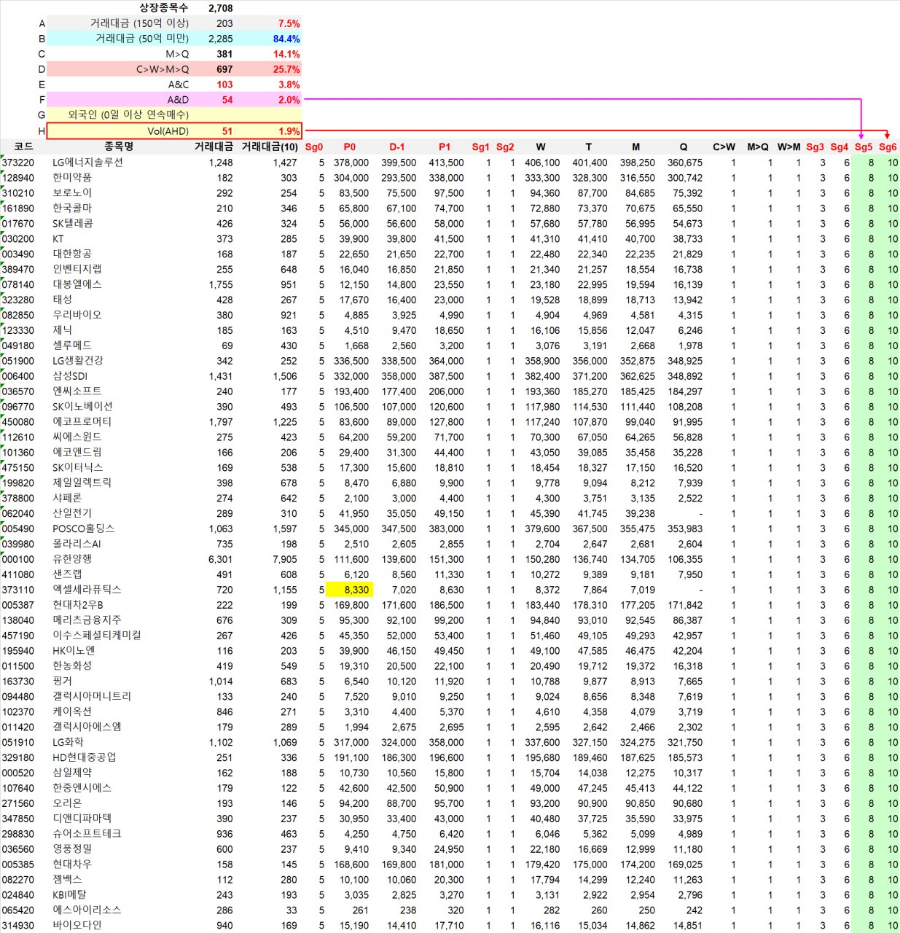Click the P1 column header

click(x=444, y=147)
